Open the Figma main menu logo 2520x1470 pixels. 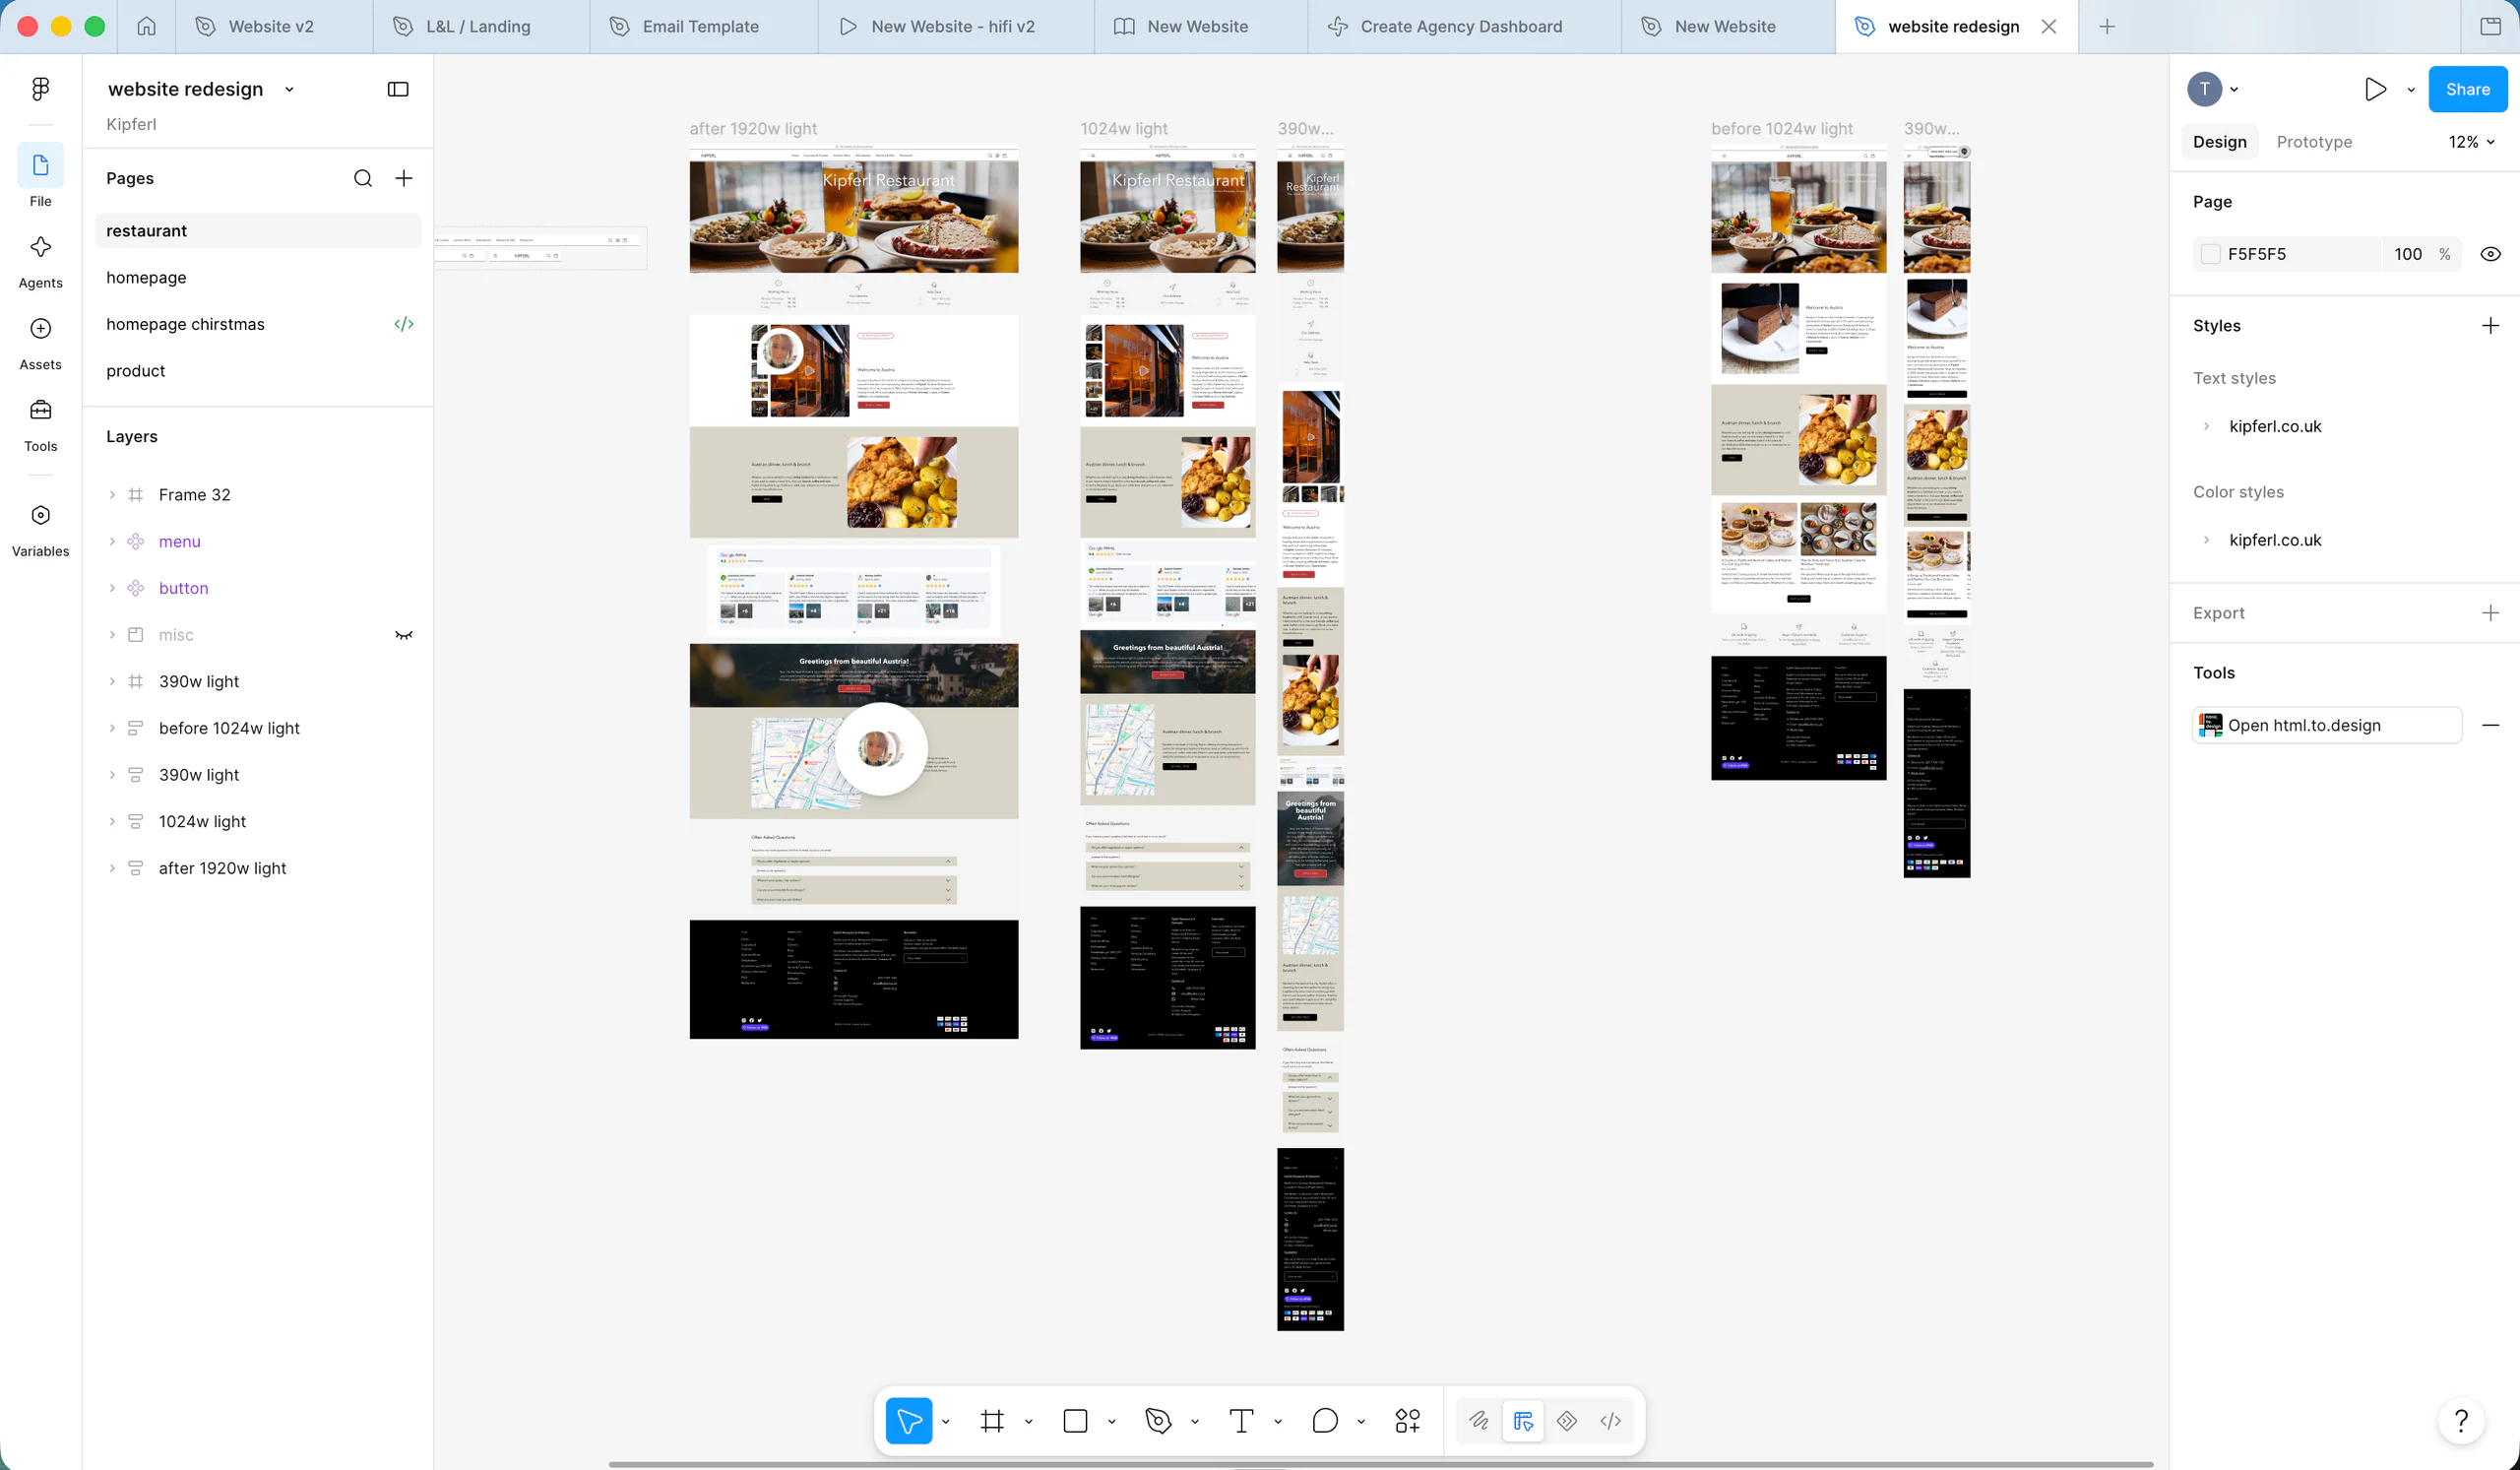[40, 89]
